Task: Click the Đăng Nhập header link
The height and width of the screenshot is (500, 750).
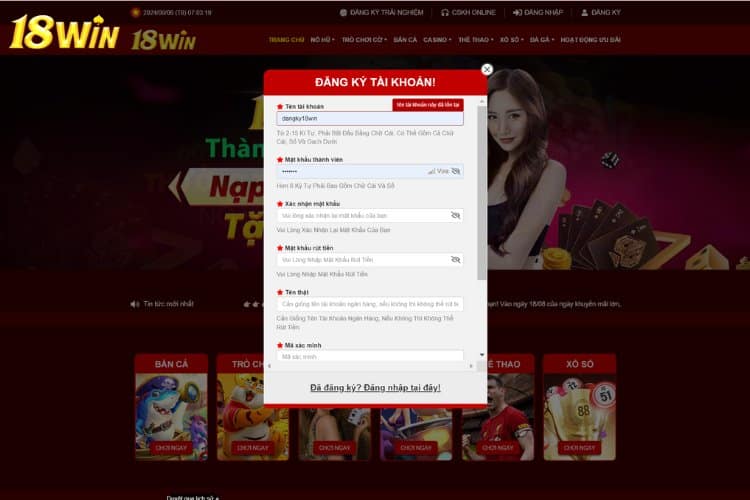Action: [543, 12]
